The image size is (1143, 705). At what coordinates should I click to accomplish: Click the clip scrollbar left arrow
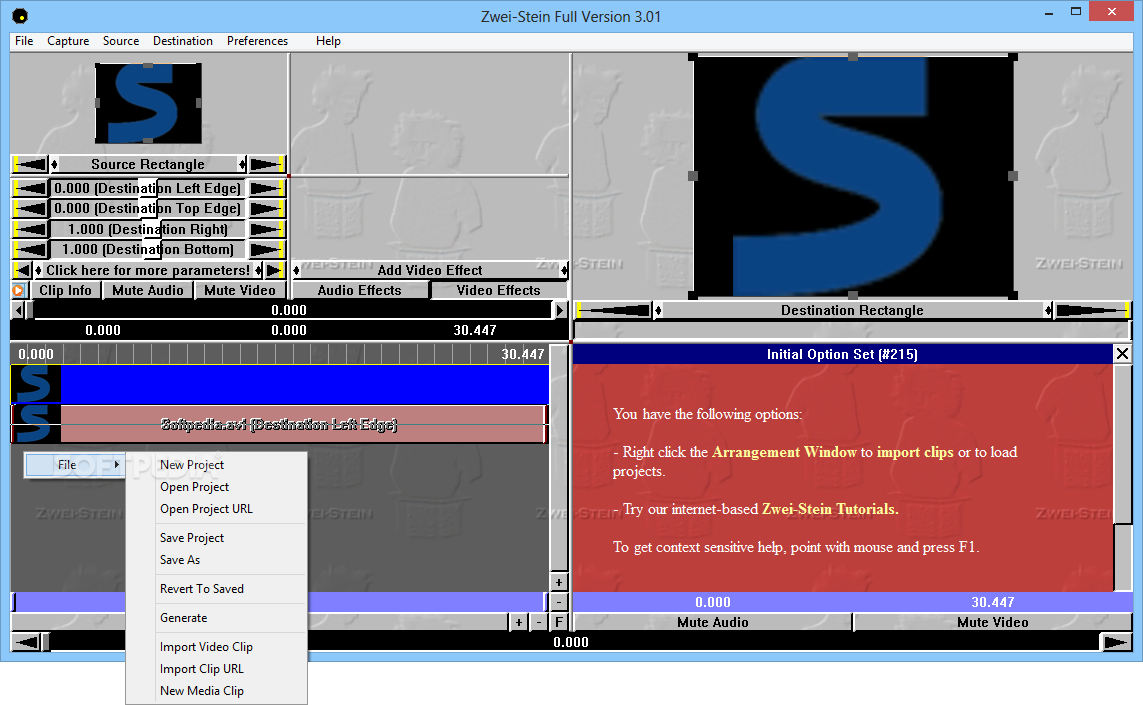(18, 311)
